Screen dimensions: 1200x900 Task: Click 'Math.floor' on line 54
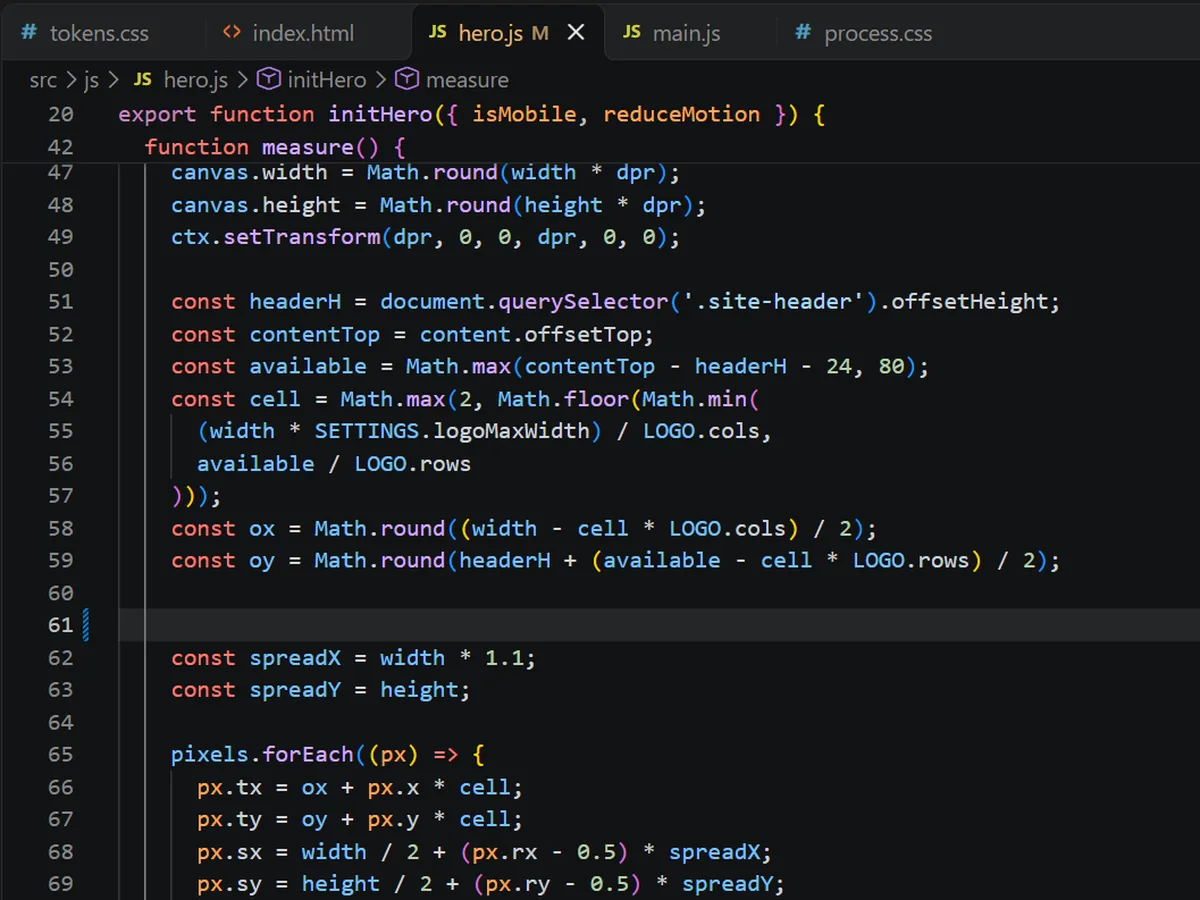563,399
